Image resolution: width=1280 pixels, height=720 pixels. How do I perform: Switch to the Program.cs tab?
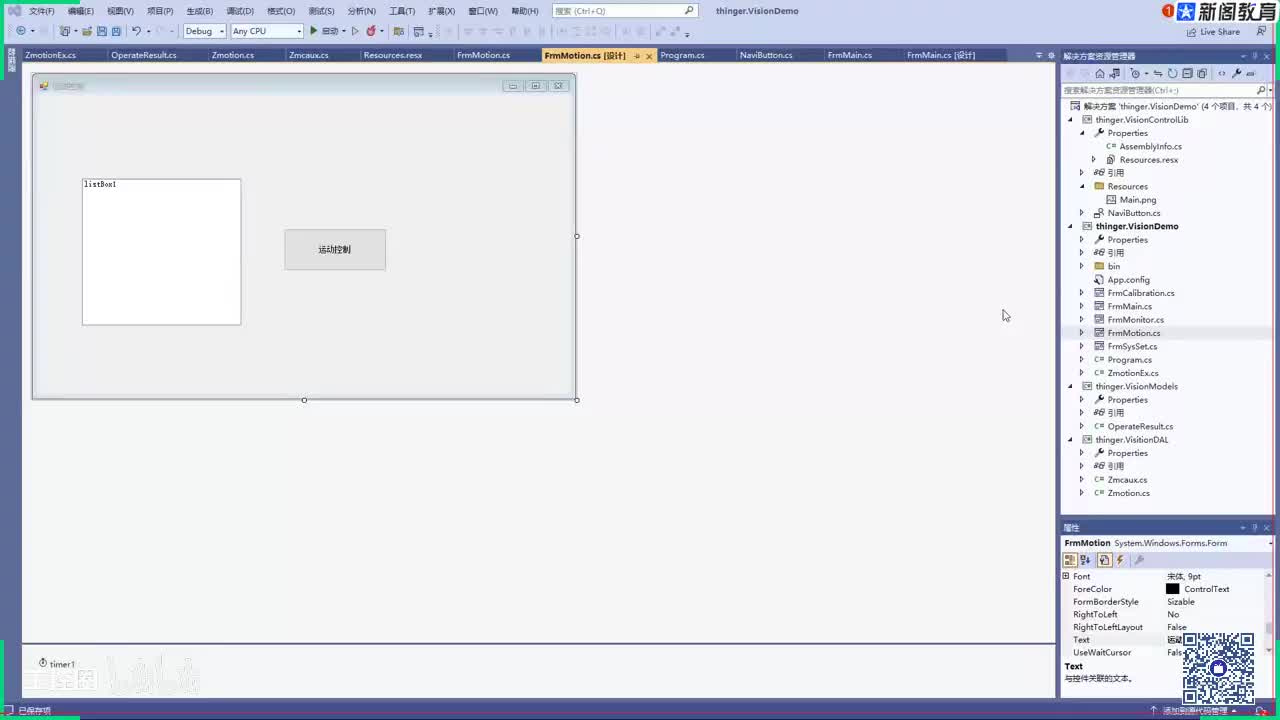tap(682, 55)
